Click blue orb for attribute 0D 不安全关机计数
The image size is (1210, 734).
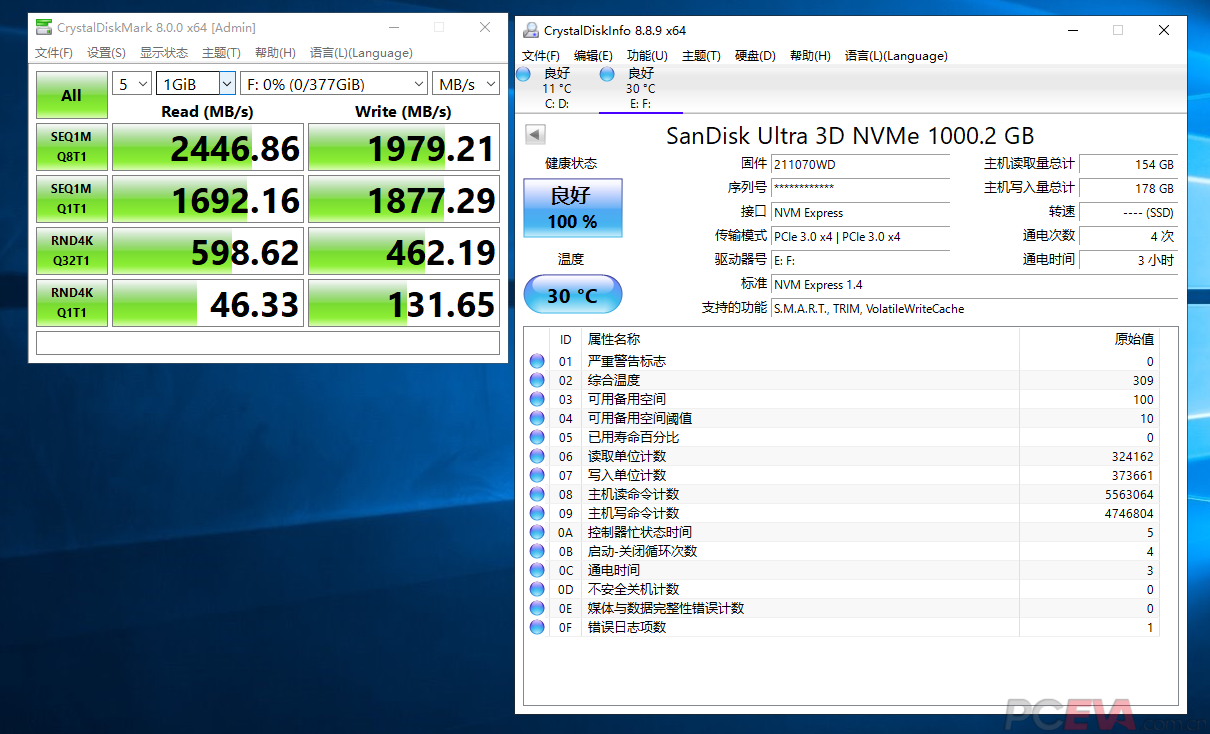538,589
